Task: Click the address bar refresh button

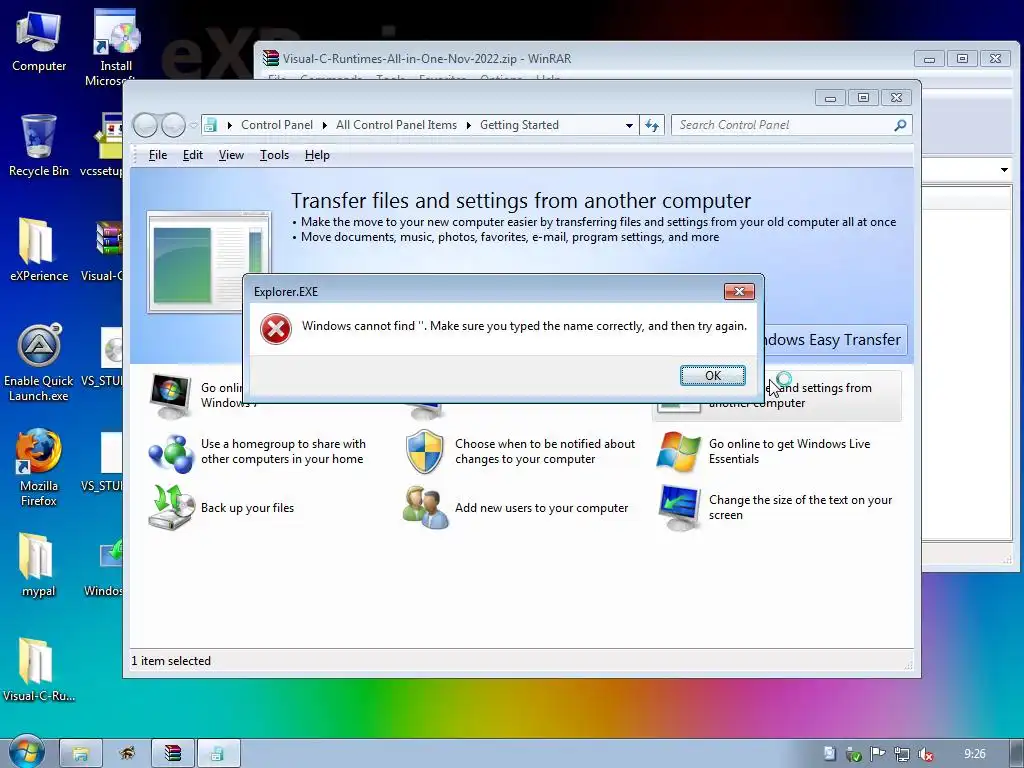Action: (x=652, y=125)
